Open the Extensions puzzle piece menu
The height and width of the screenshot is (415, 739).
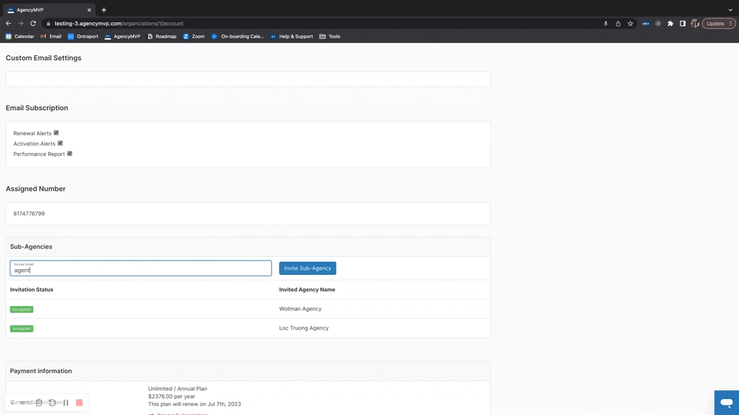pos(670,24)
